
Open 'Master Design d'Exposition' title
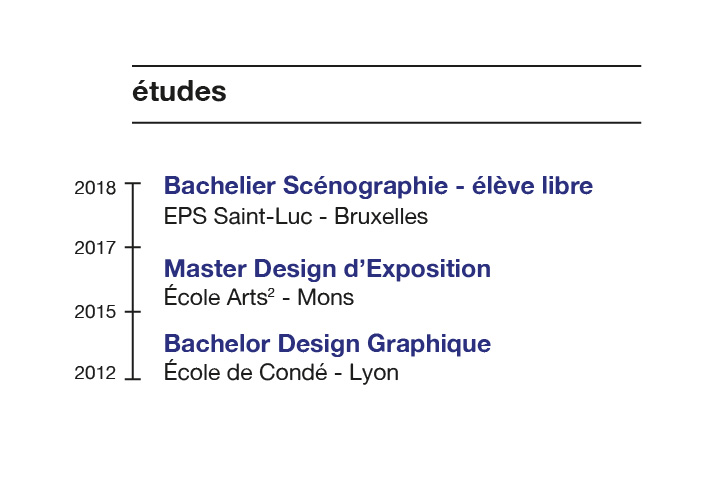click(327, 269)
